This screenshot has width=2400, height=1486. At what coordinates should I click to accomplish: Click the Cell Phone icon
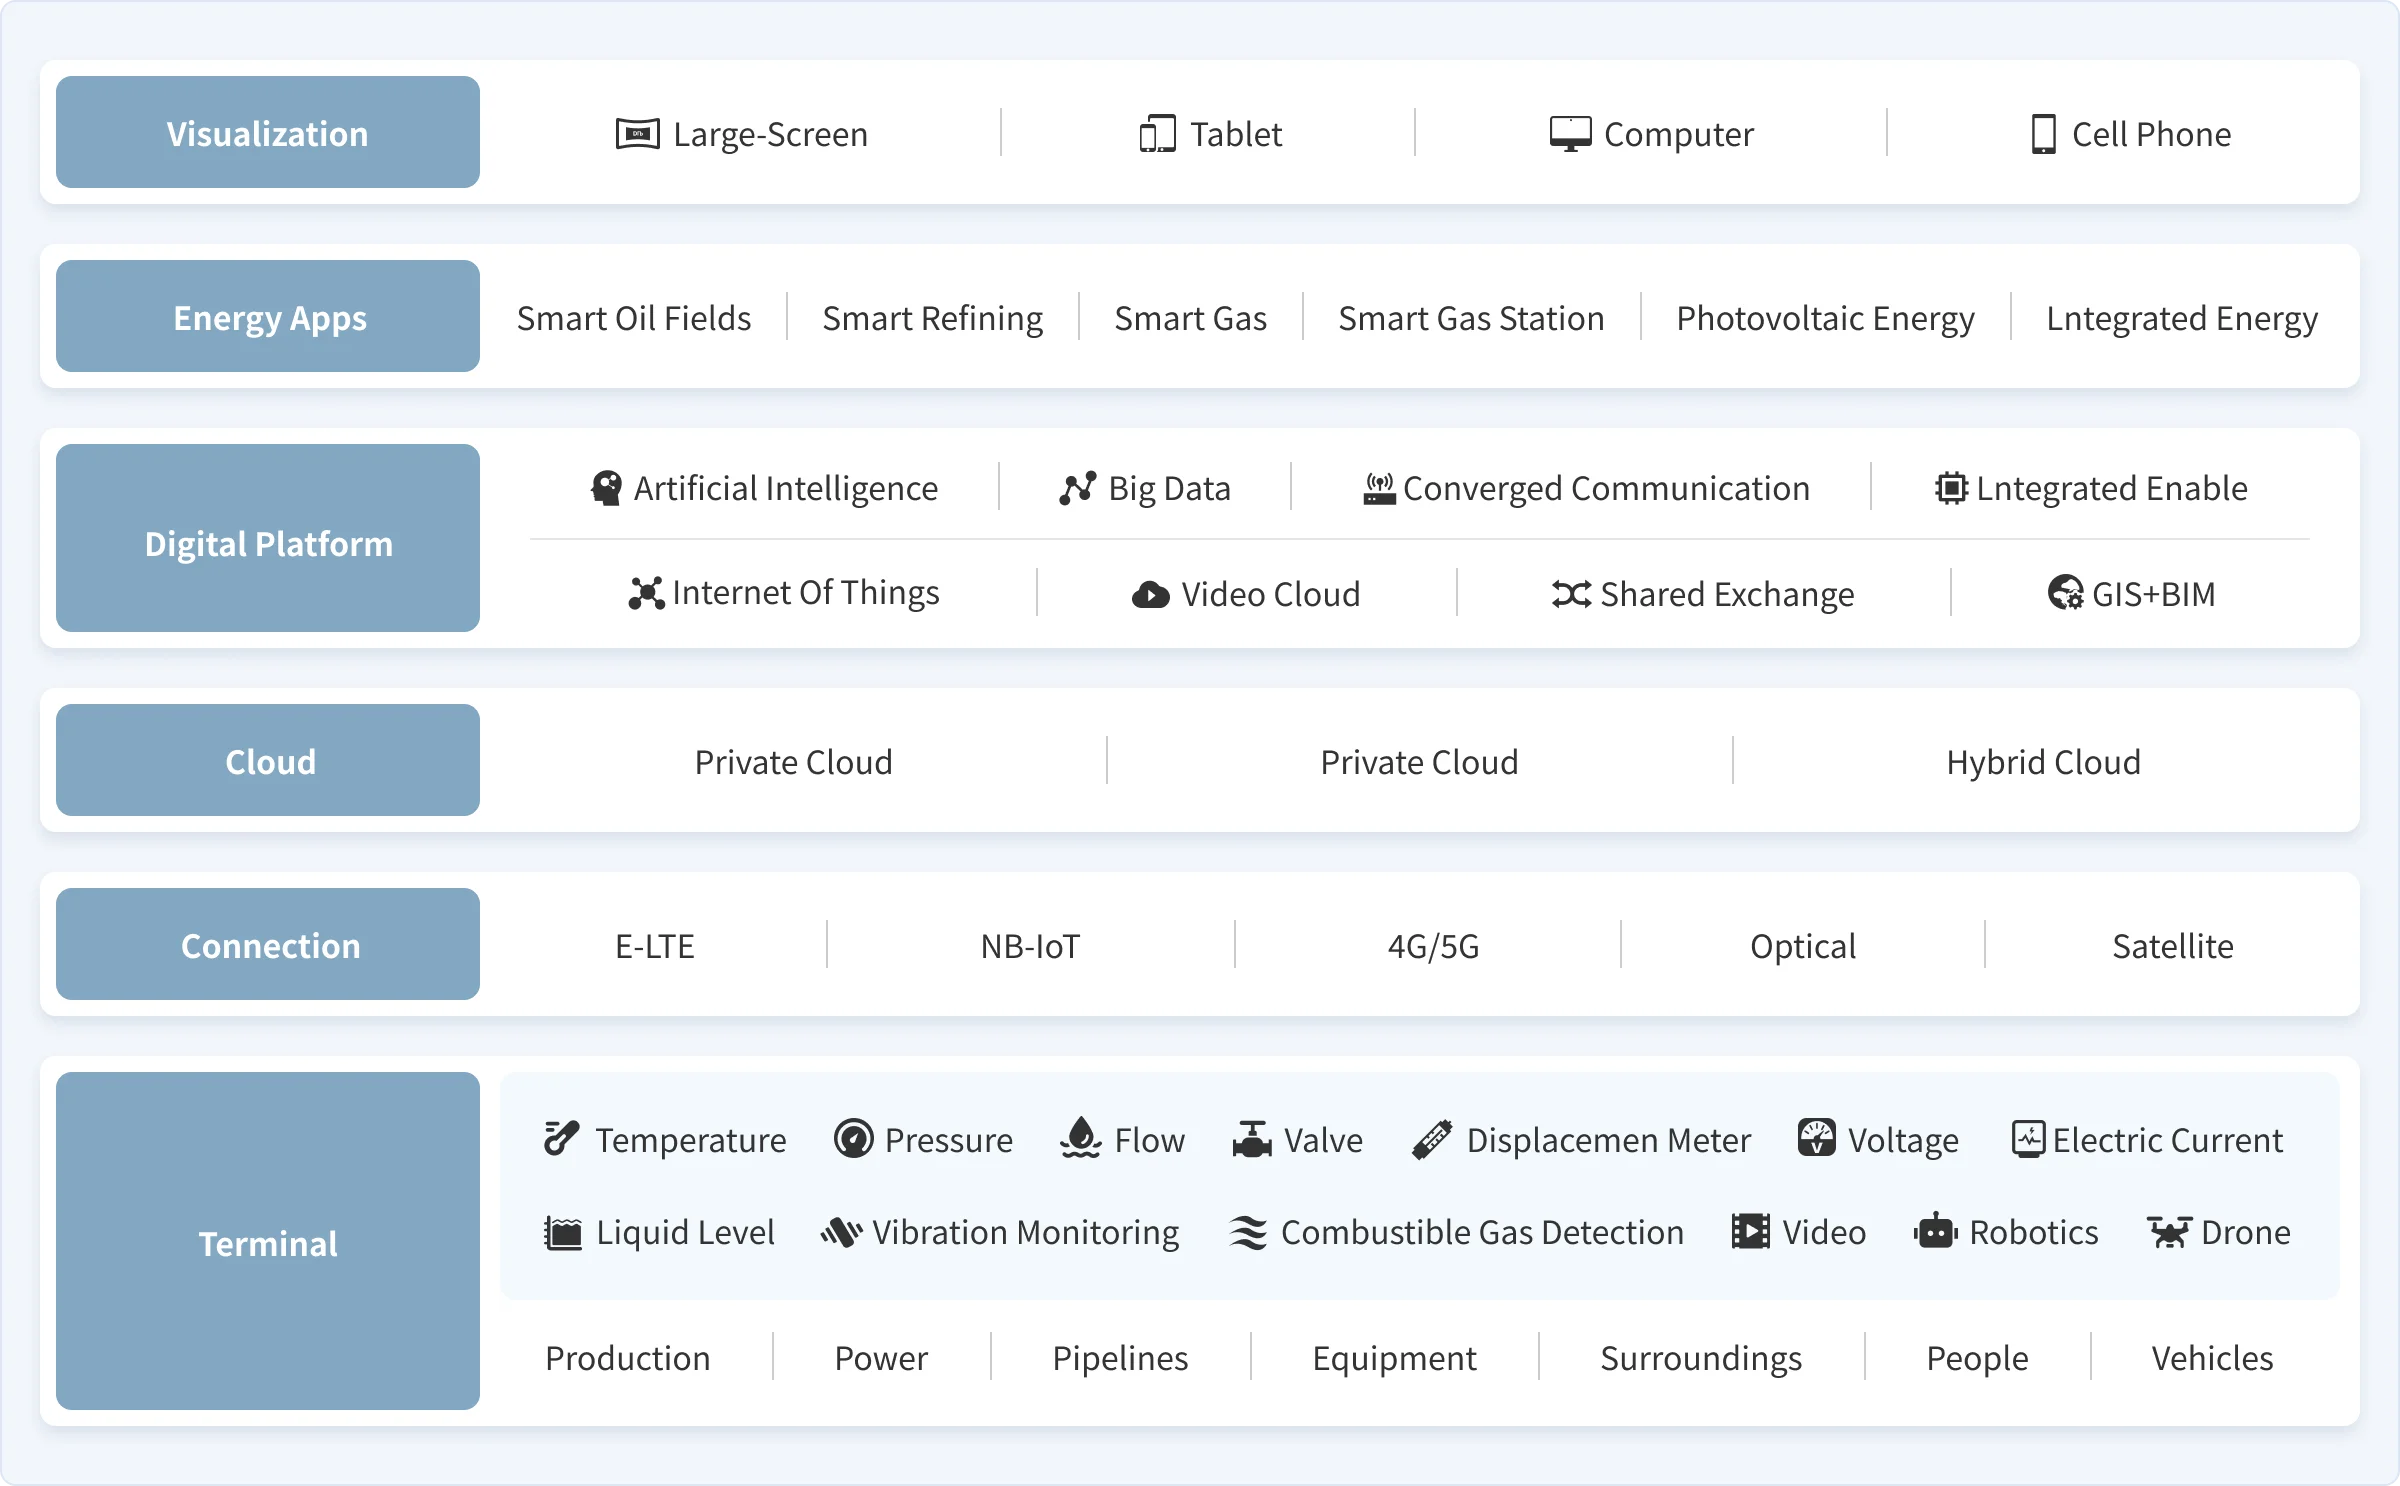tap(2043, 134)
